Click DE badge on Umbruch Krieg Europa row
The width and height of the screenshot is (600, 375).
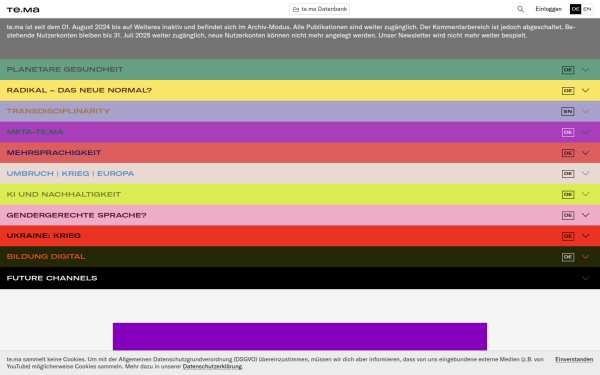click(568, 174)
